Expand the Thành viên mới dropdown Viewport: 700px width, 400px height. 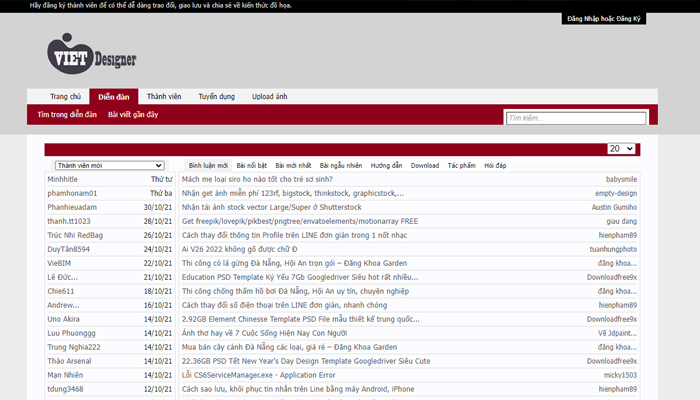[109, 165]
